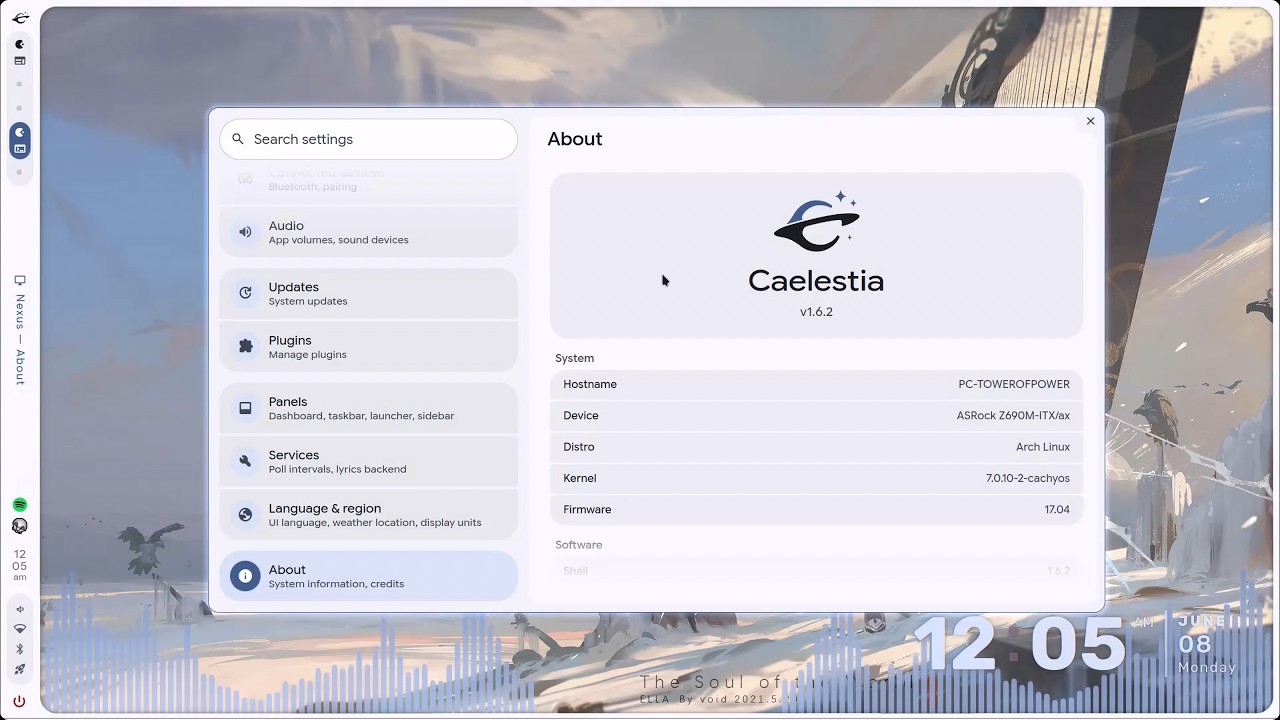Click the search magnifier icon
Screen dimensions: 1280x720
(x=238, y=139)
